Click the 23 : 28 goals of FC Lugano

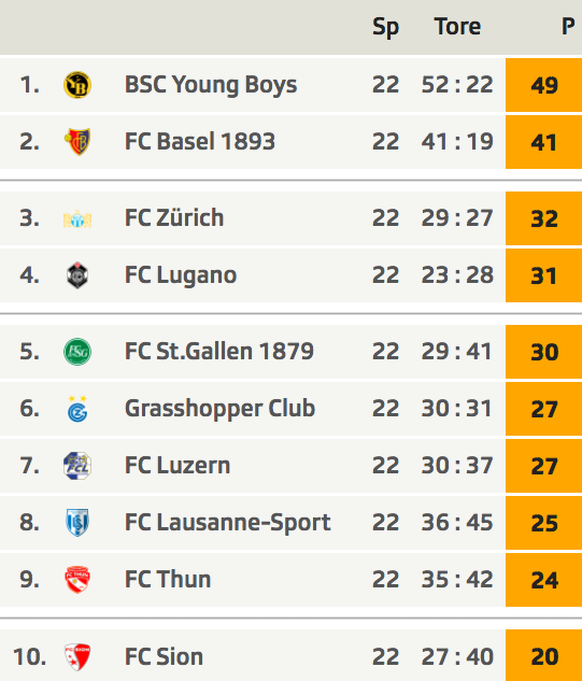pyautogui.click(x=457, y=275)
